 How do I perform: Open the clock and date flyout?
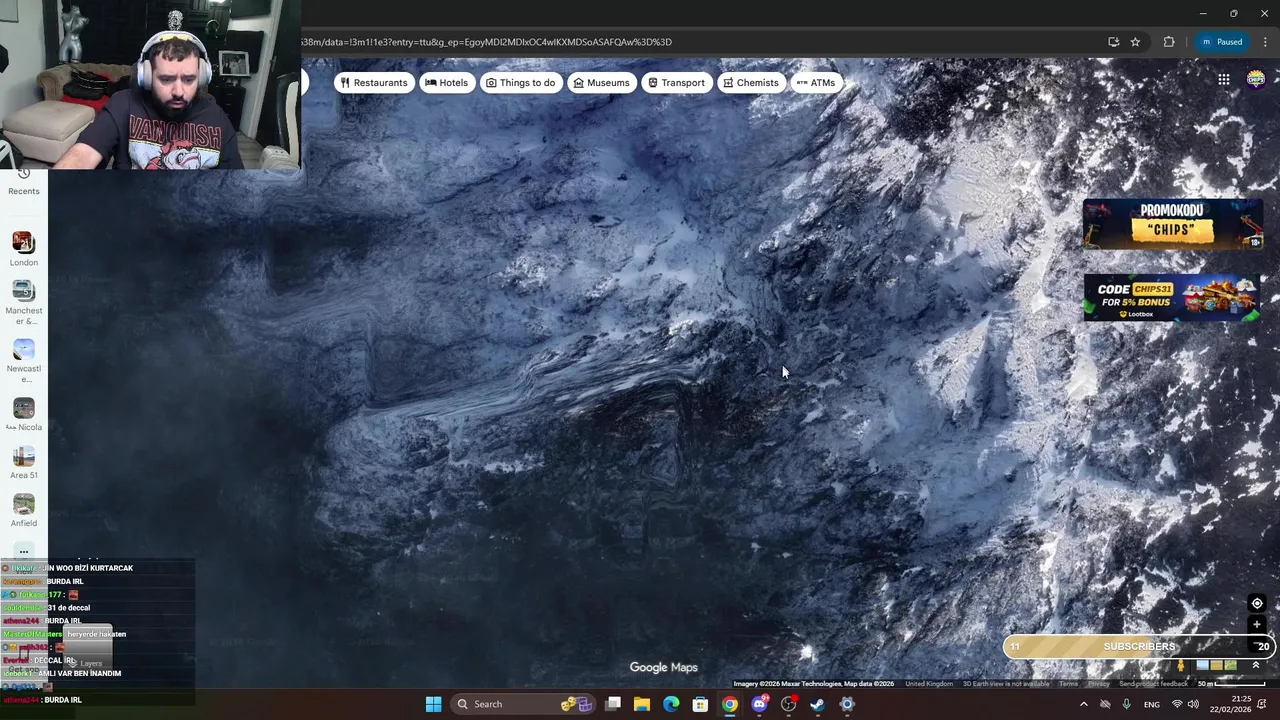pos(1232,704)
